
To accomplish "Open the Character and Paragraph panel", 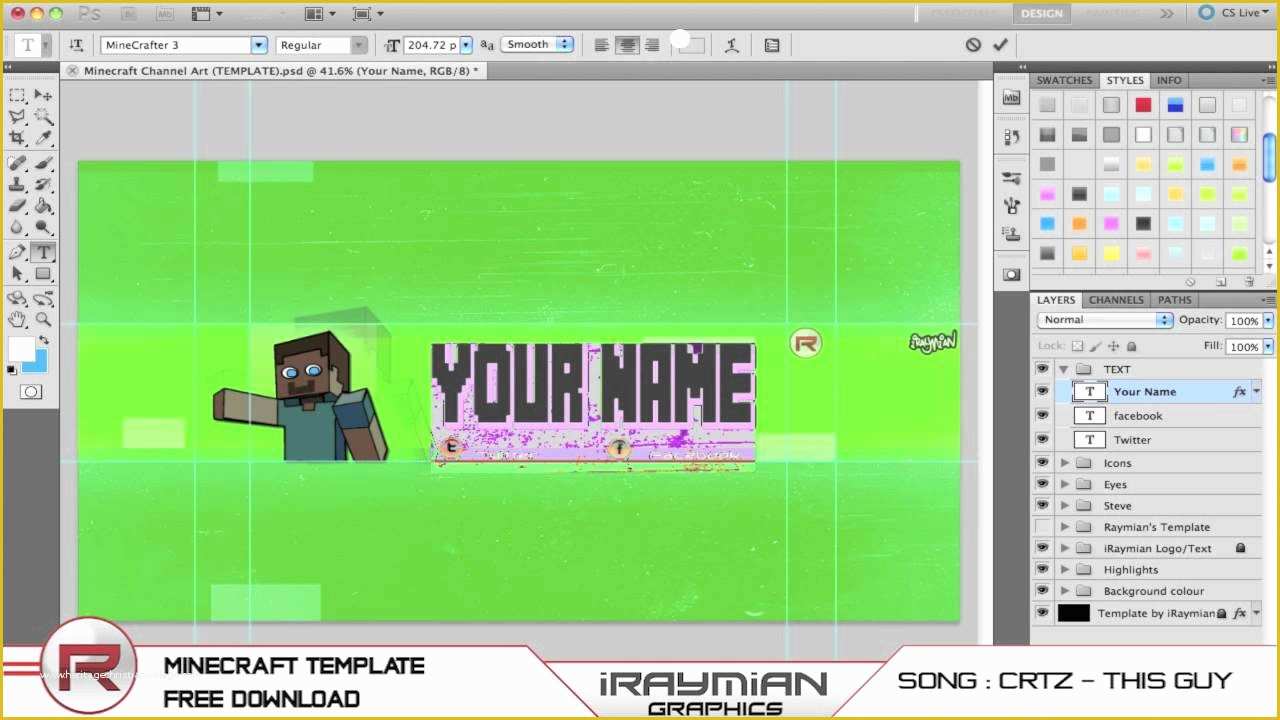I will tap(772, 45).
